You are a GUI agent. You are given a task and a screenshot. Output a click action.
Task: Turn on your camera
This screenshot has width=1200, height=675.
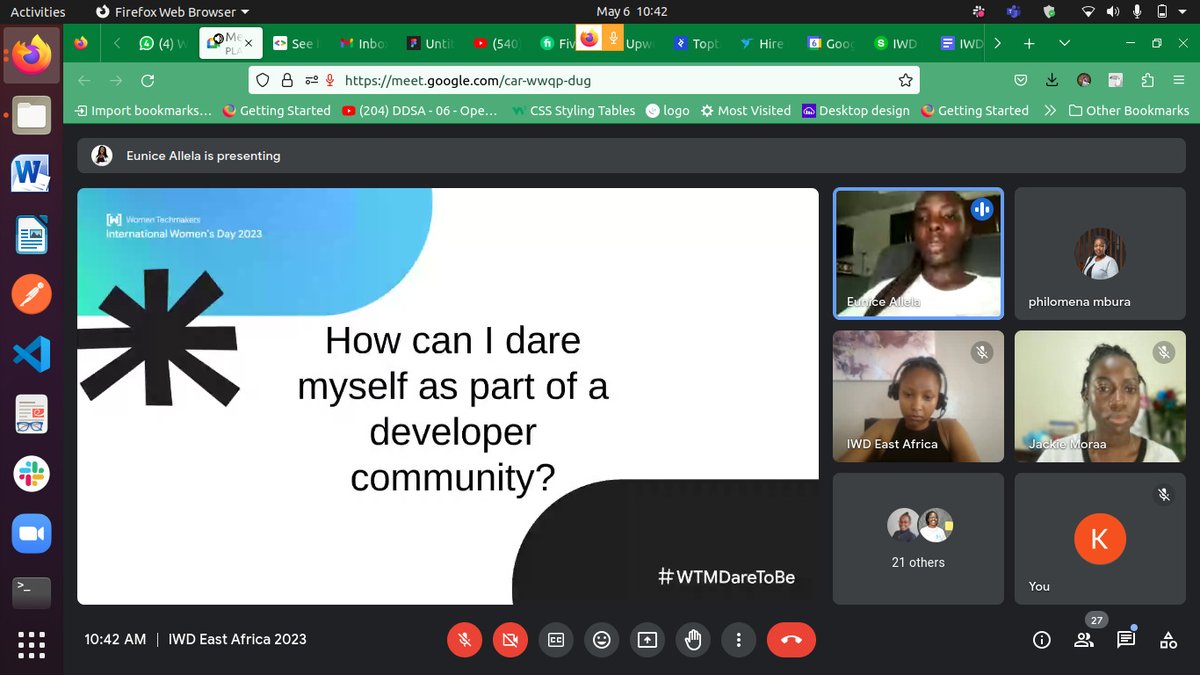click(510, 639)
